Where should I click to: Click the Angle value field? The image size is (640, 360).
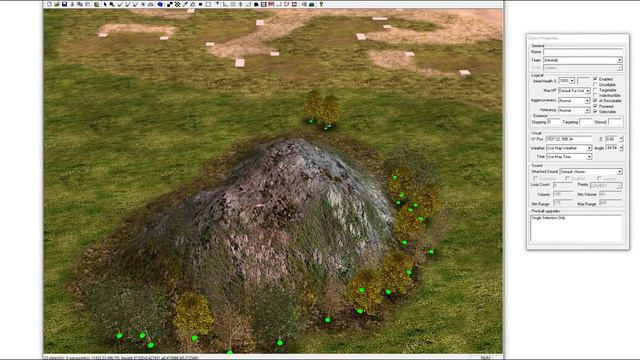point(612,148)
